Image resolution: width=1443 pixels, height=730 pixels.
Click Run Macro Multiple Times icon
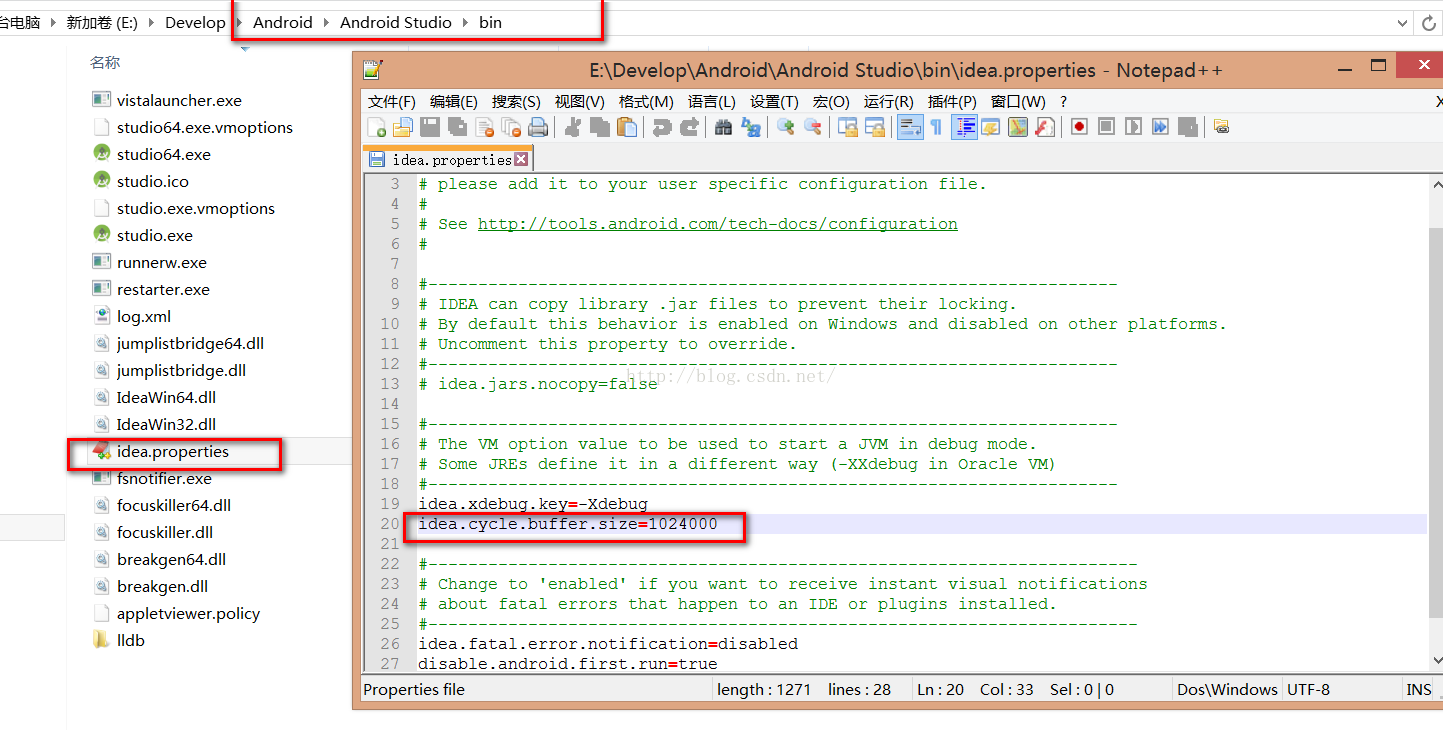[x=1160, y=127]
